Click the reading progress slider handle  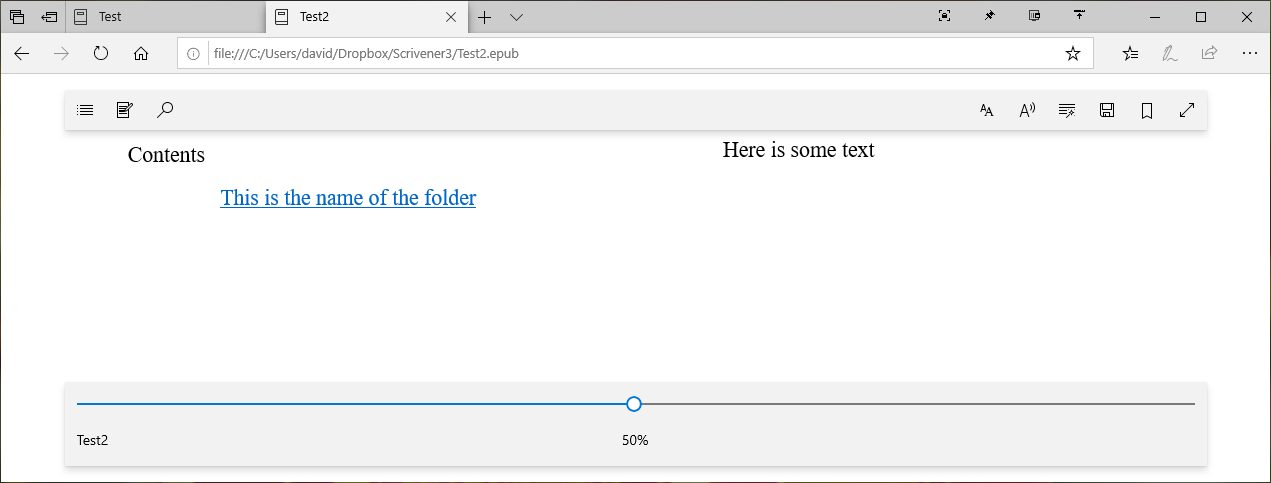pyautogui.click(x=634, y=404)
